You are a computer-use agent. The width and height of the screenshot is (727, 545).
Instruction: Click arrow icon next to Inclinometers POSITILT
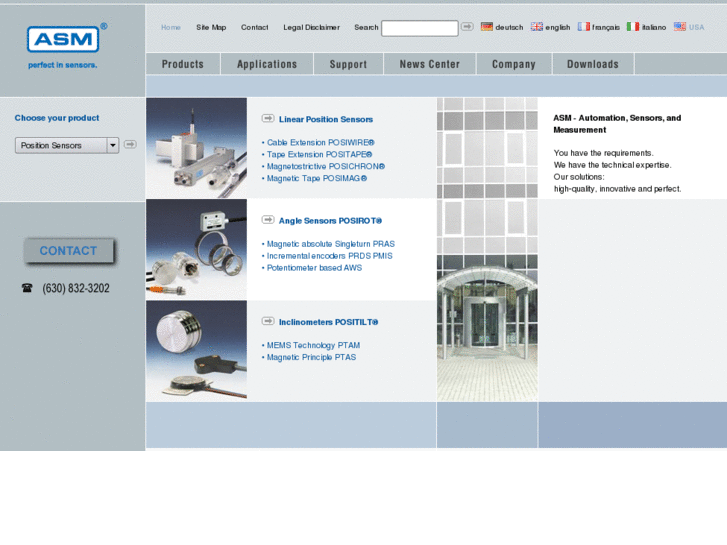[x=268, y=321]
